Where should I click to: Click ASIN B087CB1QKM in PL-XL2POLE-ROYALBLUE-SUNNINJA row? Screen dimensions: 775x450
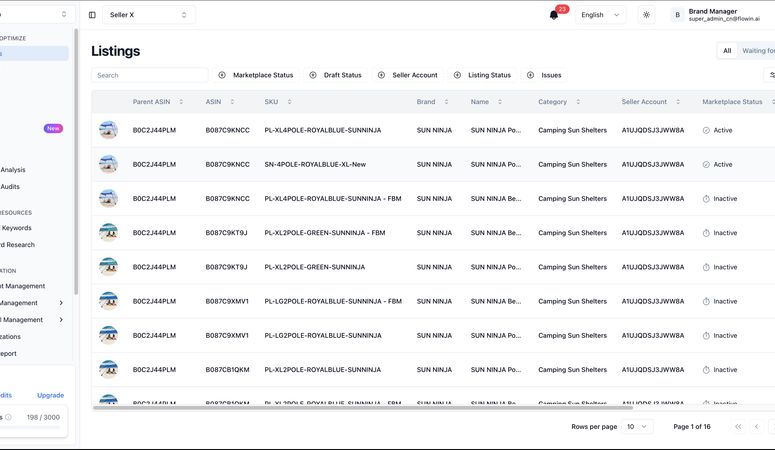tap(227, 369)
